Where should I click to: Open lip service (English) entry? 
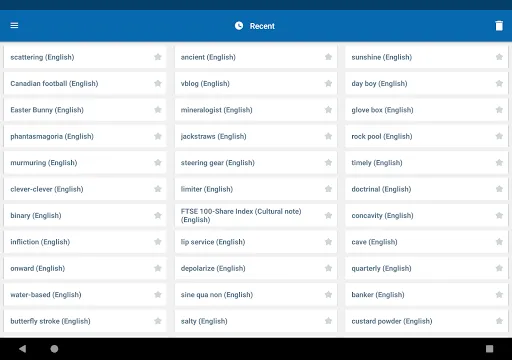[x=256, y=242]
